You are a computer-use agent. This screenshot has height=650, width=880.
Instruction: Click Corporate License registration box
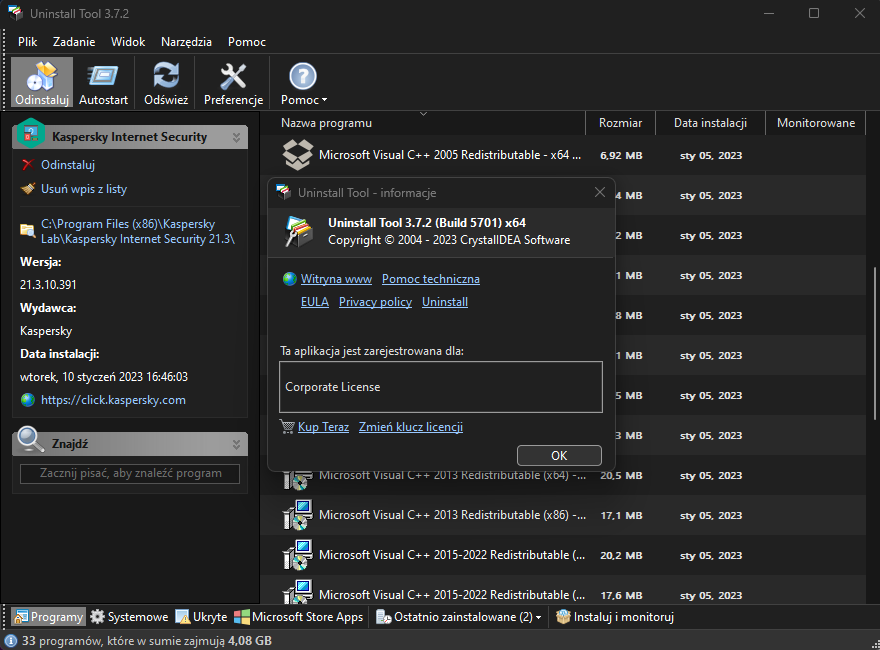[x=441, y=387]
